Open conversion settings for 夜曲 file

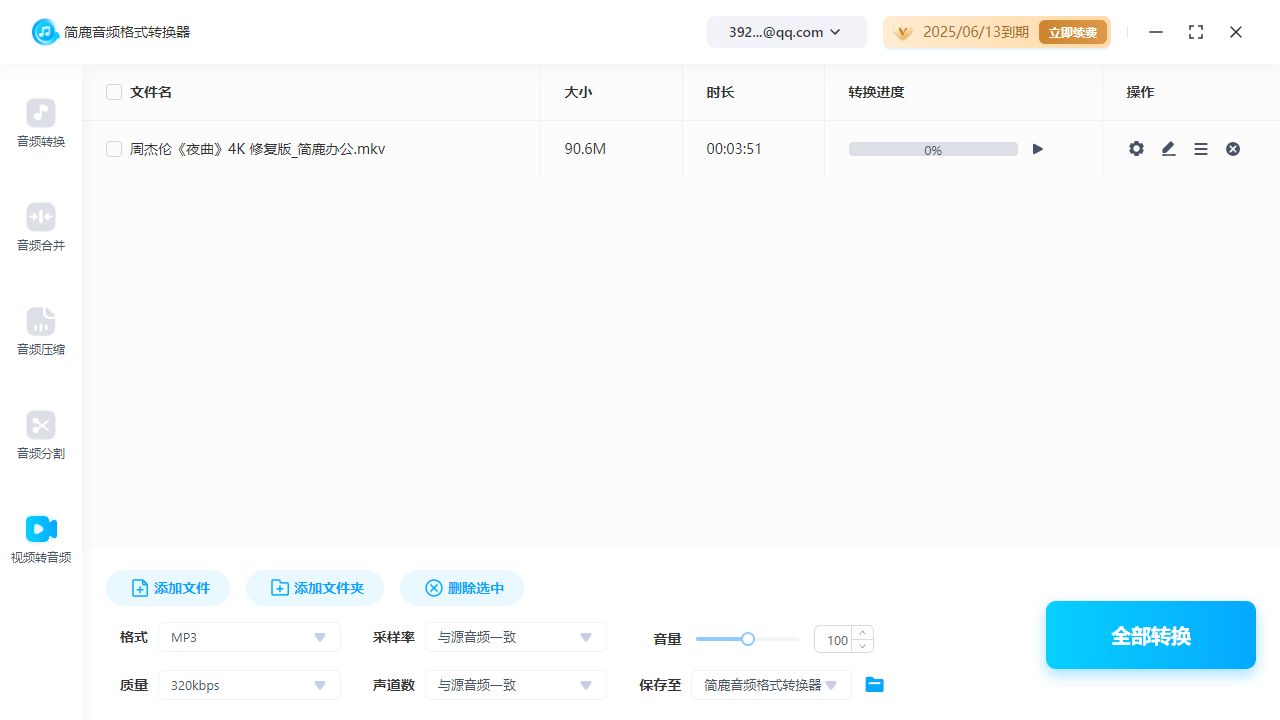point(1136,148)
